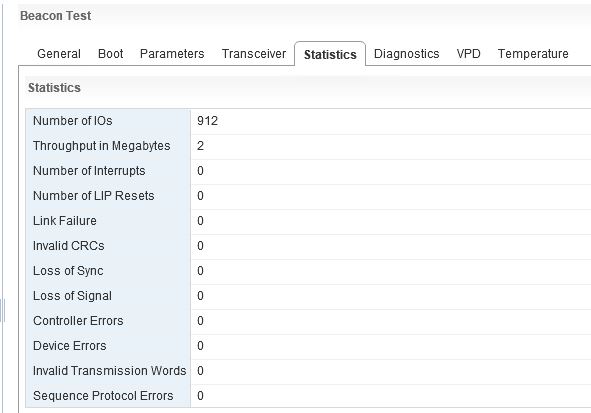Click the Link Failure label
Screen dimensions: 591x413
[64, 220]
